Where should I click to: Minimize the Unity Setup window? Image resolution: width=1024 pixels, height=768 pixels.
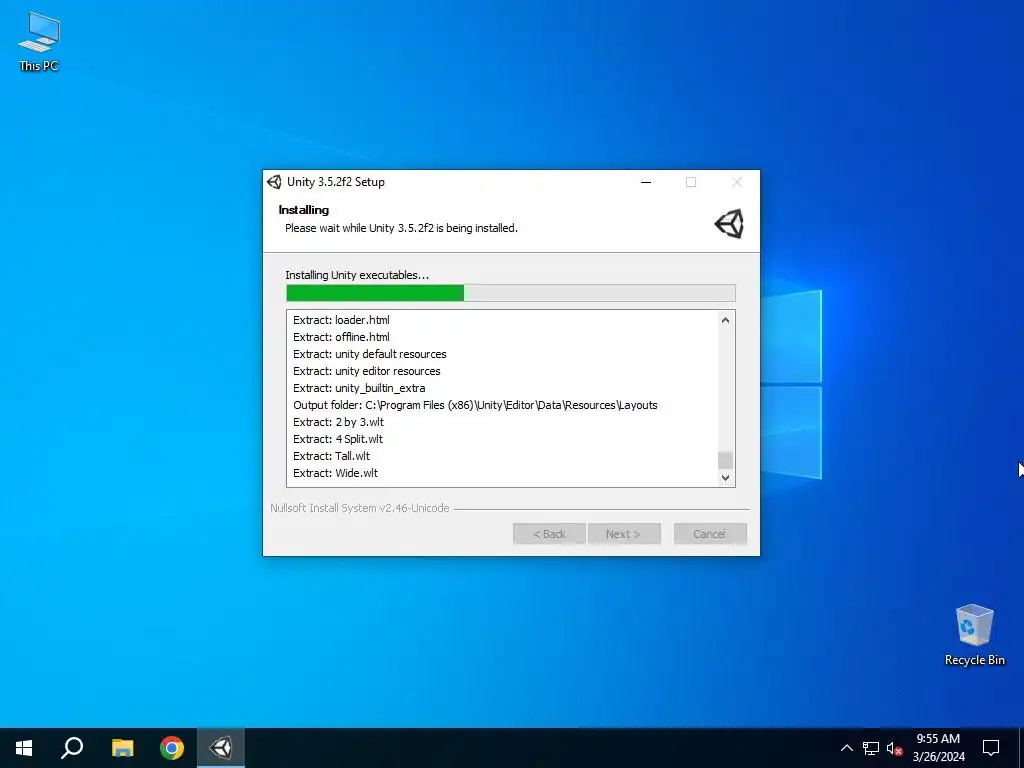click(x=646, y=182)
